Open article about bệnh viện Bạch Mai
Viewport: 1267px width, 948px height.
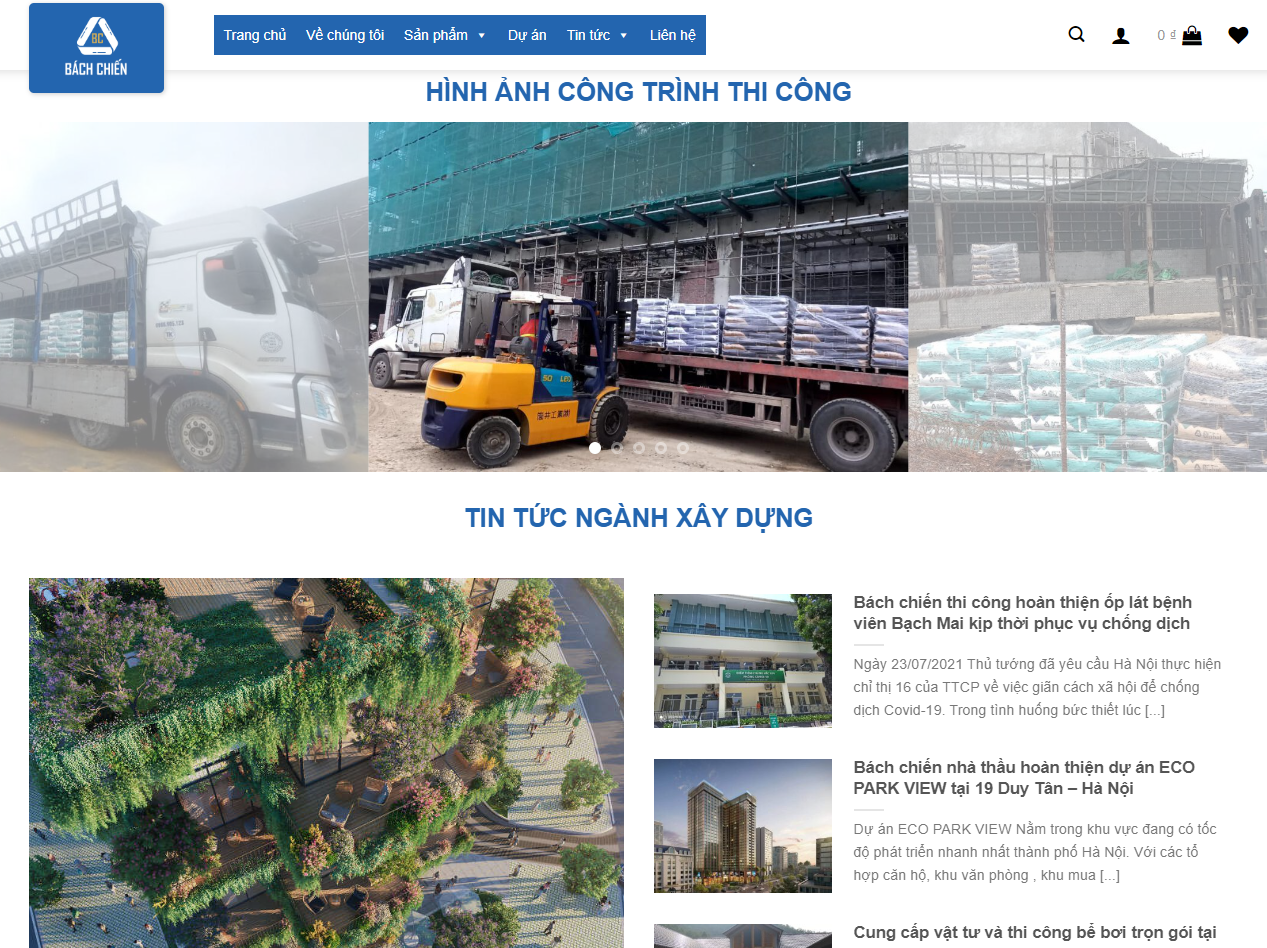[1022, 613]
